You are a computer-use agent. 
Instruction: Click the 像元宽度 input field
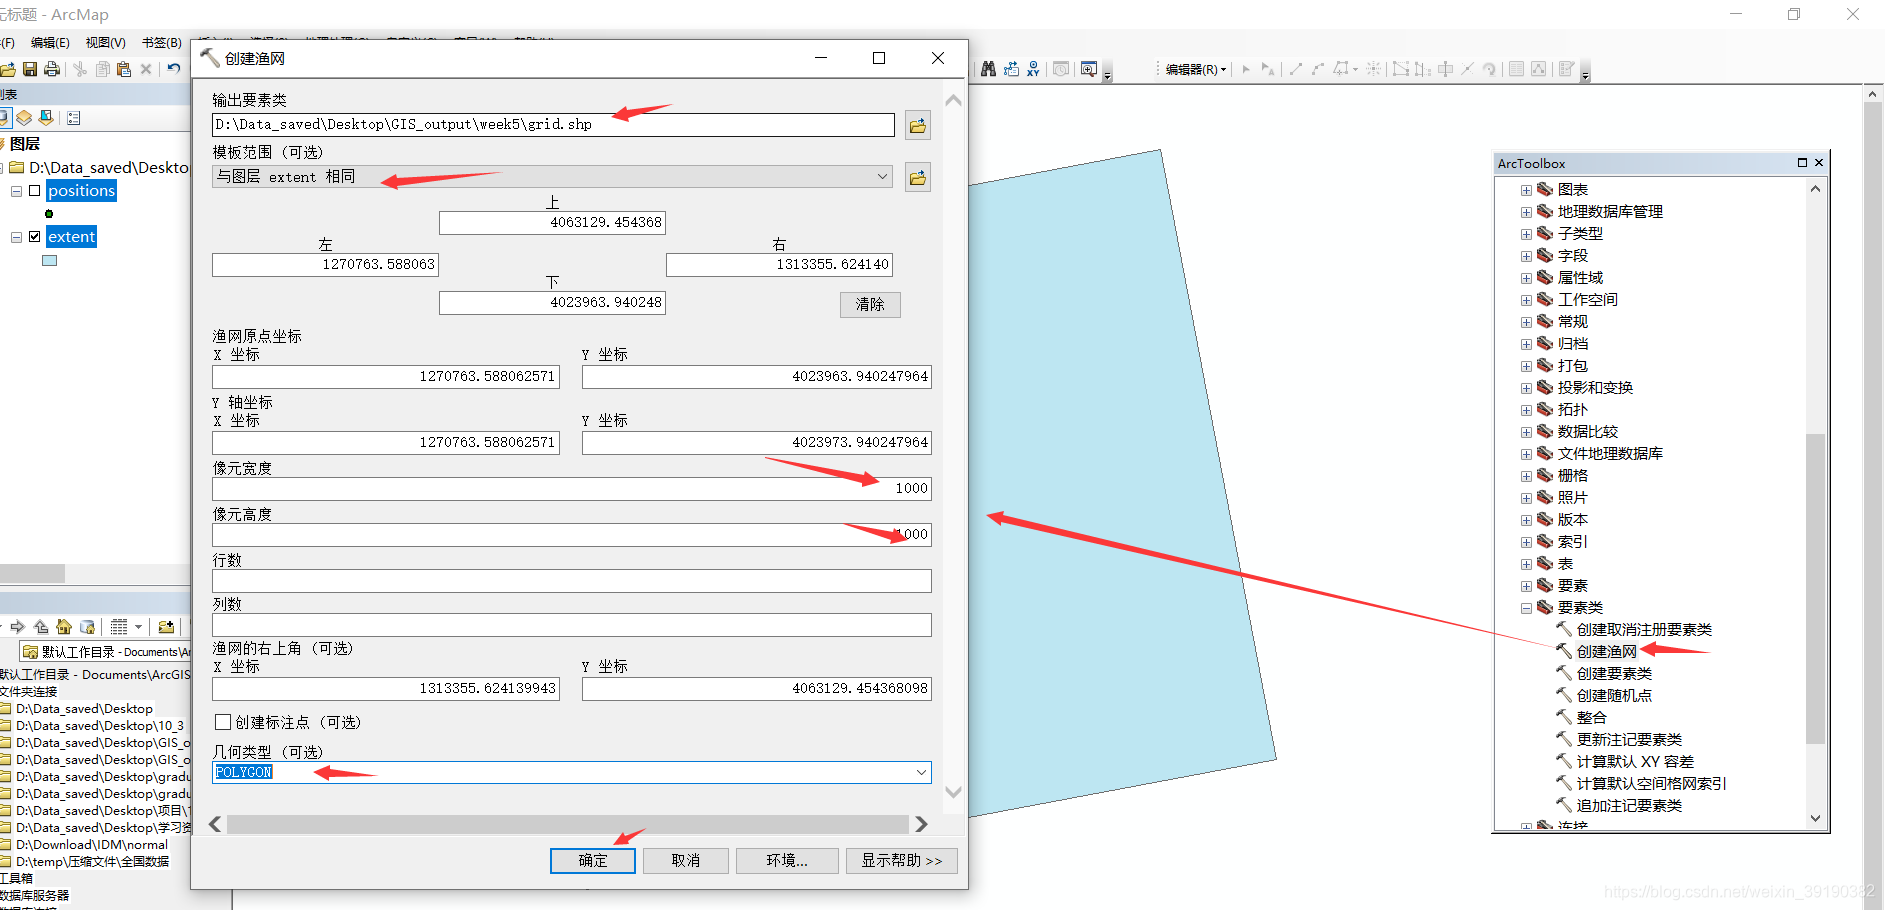click(572, 488)
